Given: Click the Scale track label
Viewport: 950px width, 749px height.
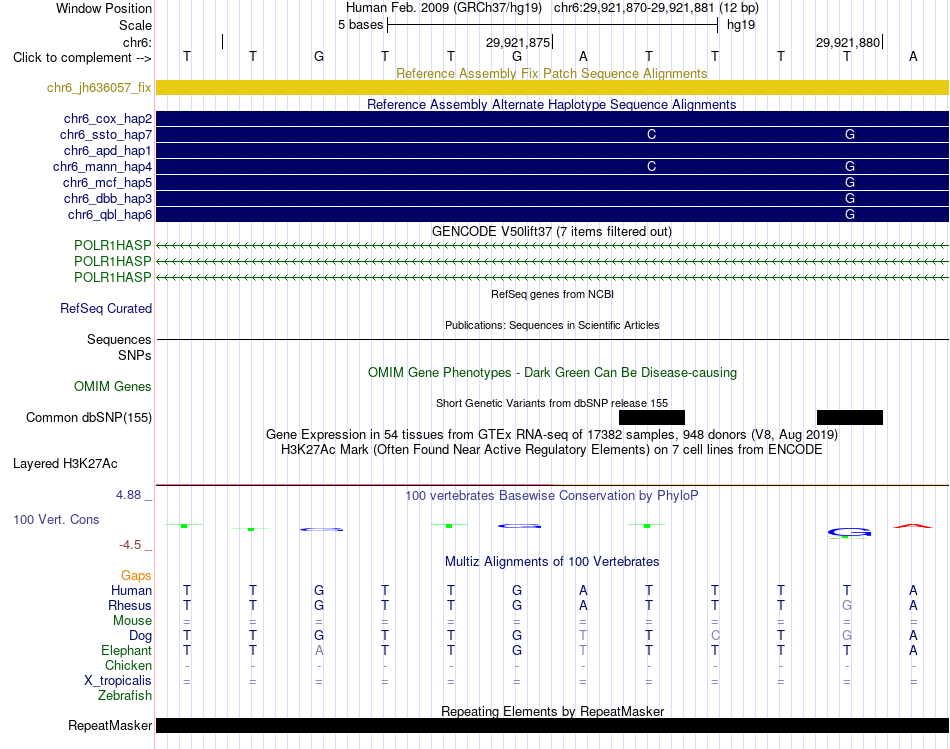Looking at the screenshot, I should (135, 25).
